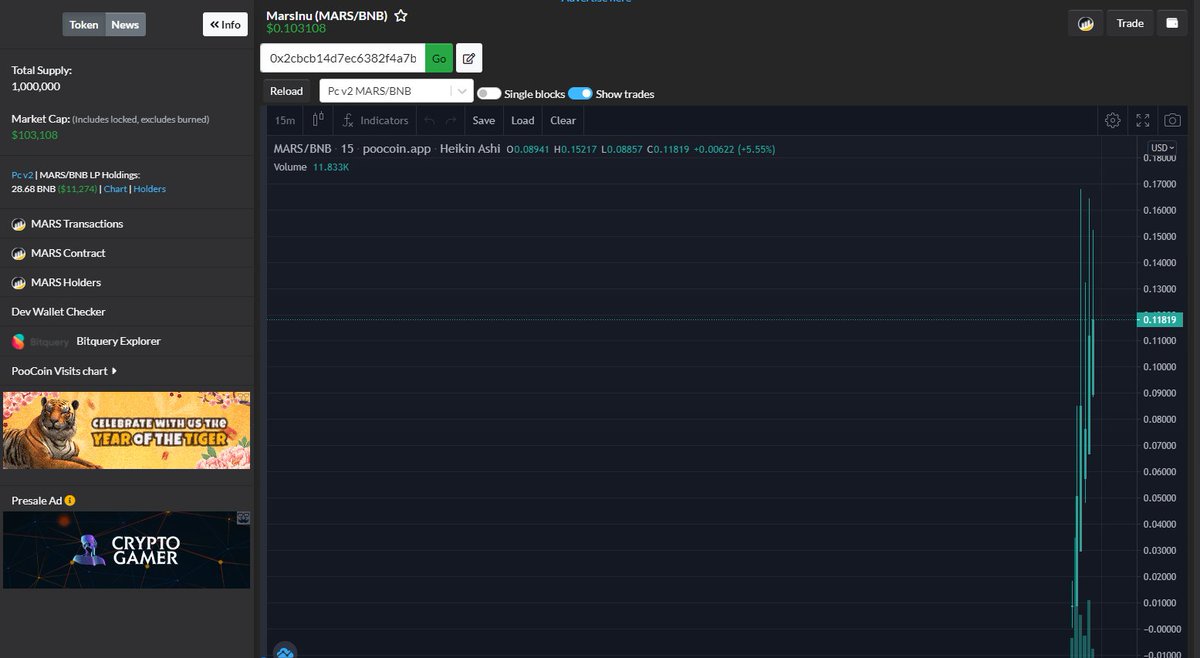Image resolution: width=1200 pixels, height=658 pixels.
Task: Clear the chart drawings
Action: 563,120
